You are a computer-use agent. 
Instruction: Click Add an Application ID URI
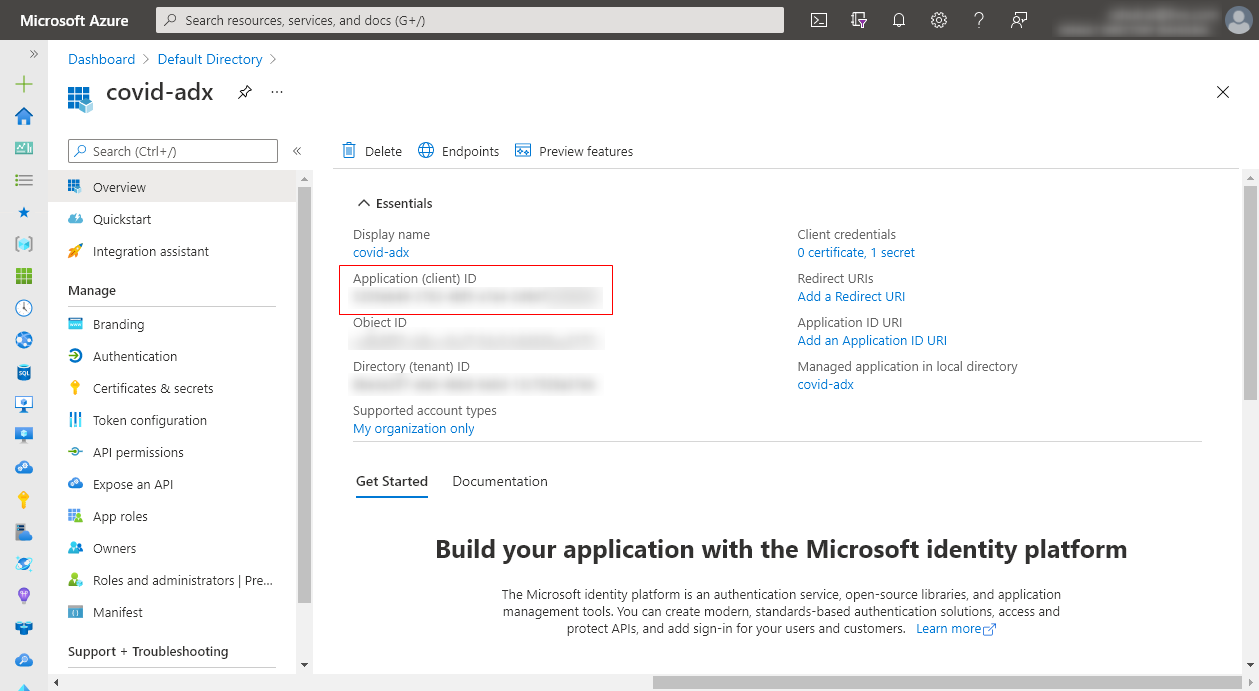pos(872,340)
